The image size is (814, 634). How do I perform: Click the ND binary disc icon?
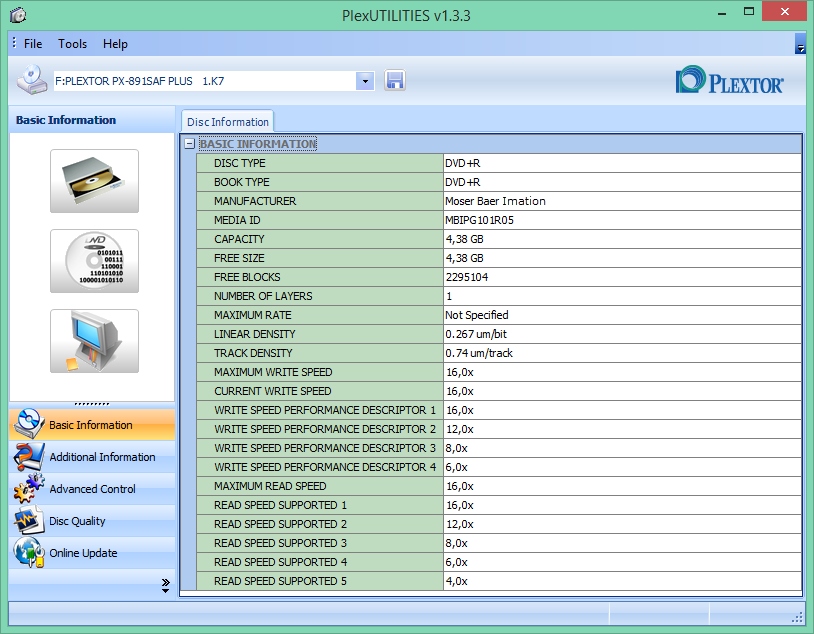coord(94,261)
